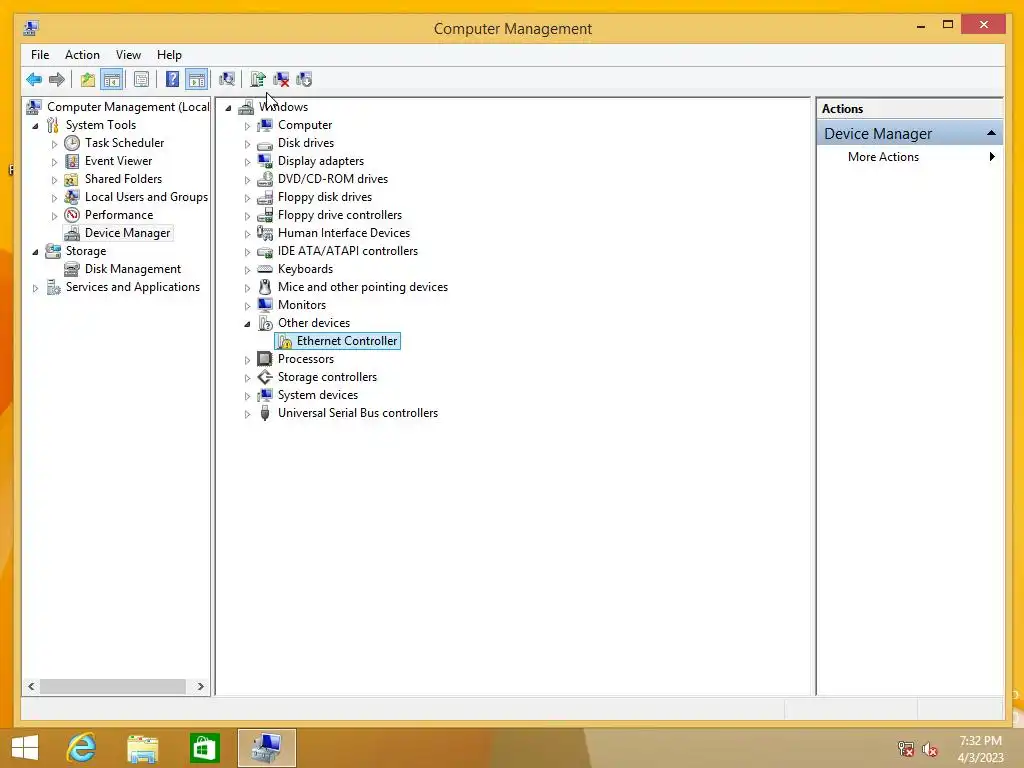Viewport: 1024px width, 768px height.
Task: Click left tree scrollbar right arrow
Action: 200,686
